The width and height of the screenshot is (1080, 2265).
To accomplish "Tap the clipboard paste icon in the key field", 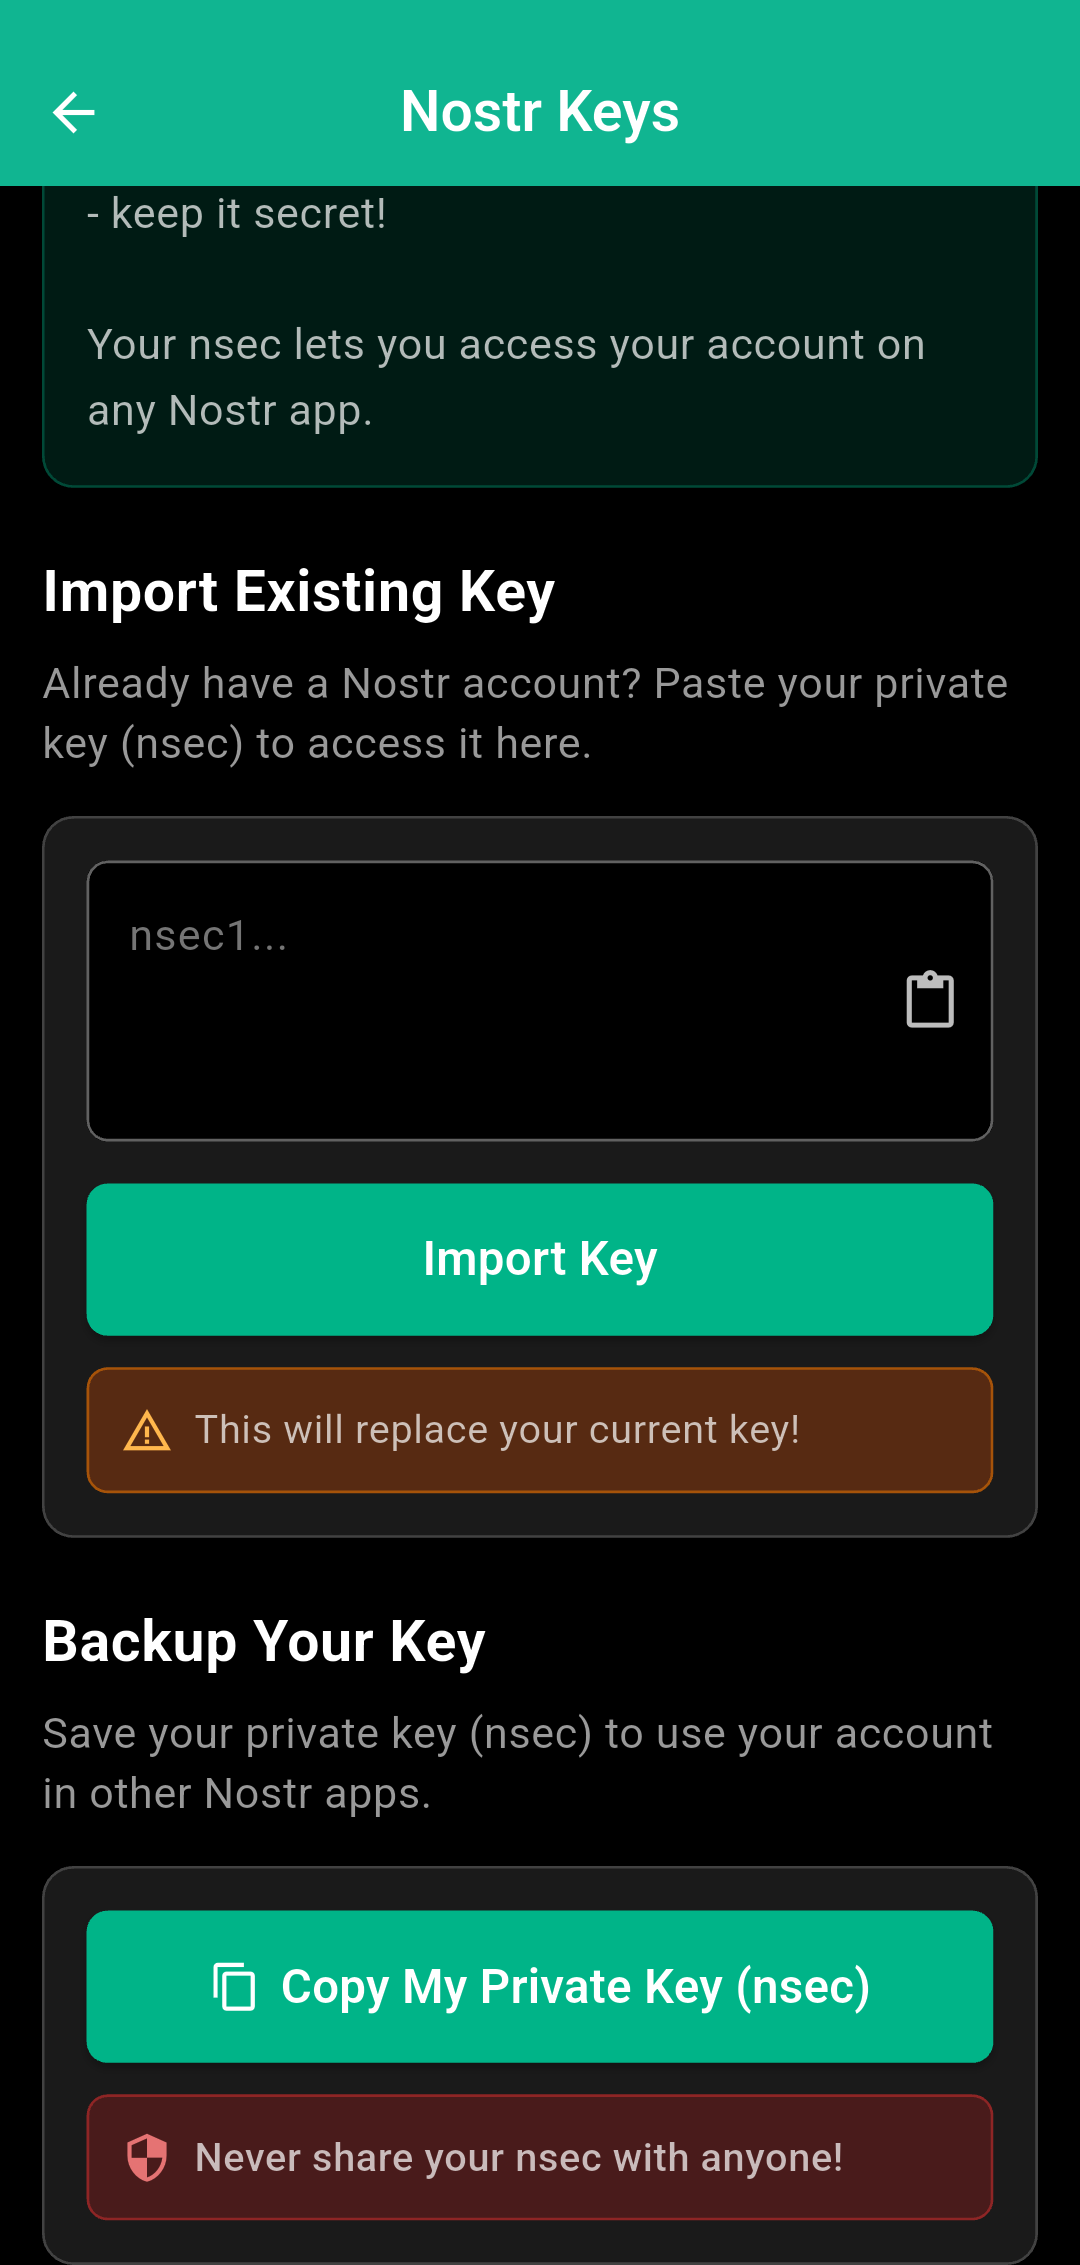I will (x=929, y=999).
